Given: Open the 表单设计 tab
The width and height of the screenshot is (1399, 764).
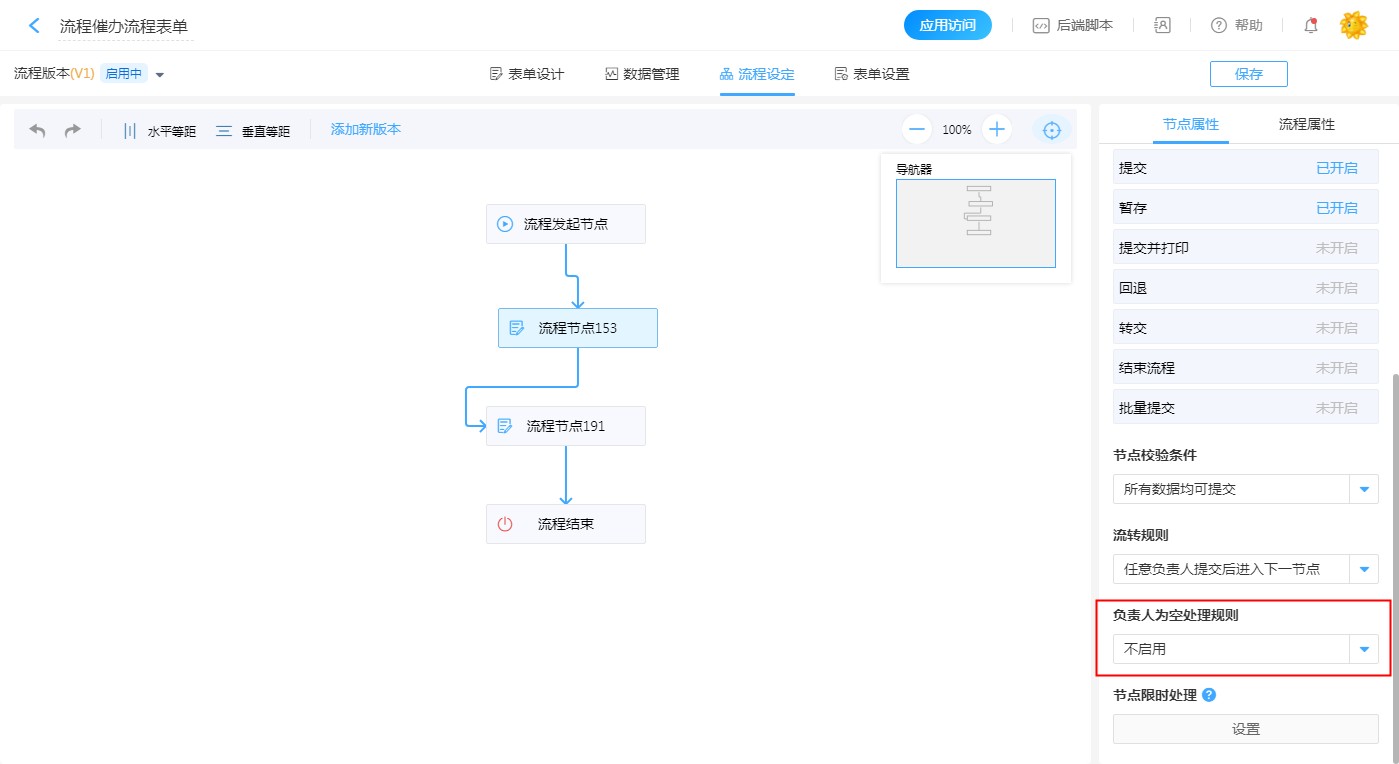Looking at the screenshot, I should coord(527,74).
